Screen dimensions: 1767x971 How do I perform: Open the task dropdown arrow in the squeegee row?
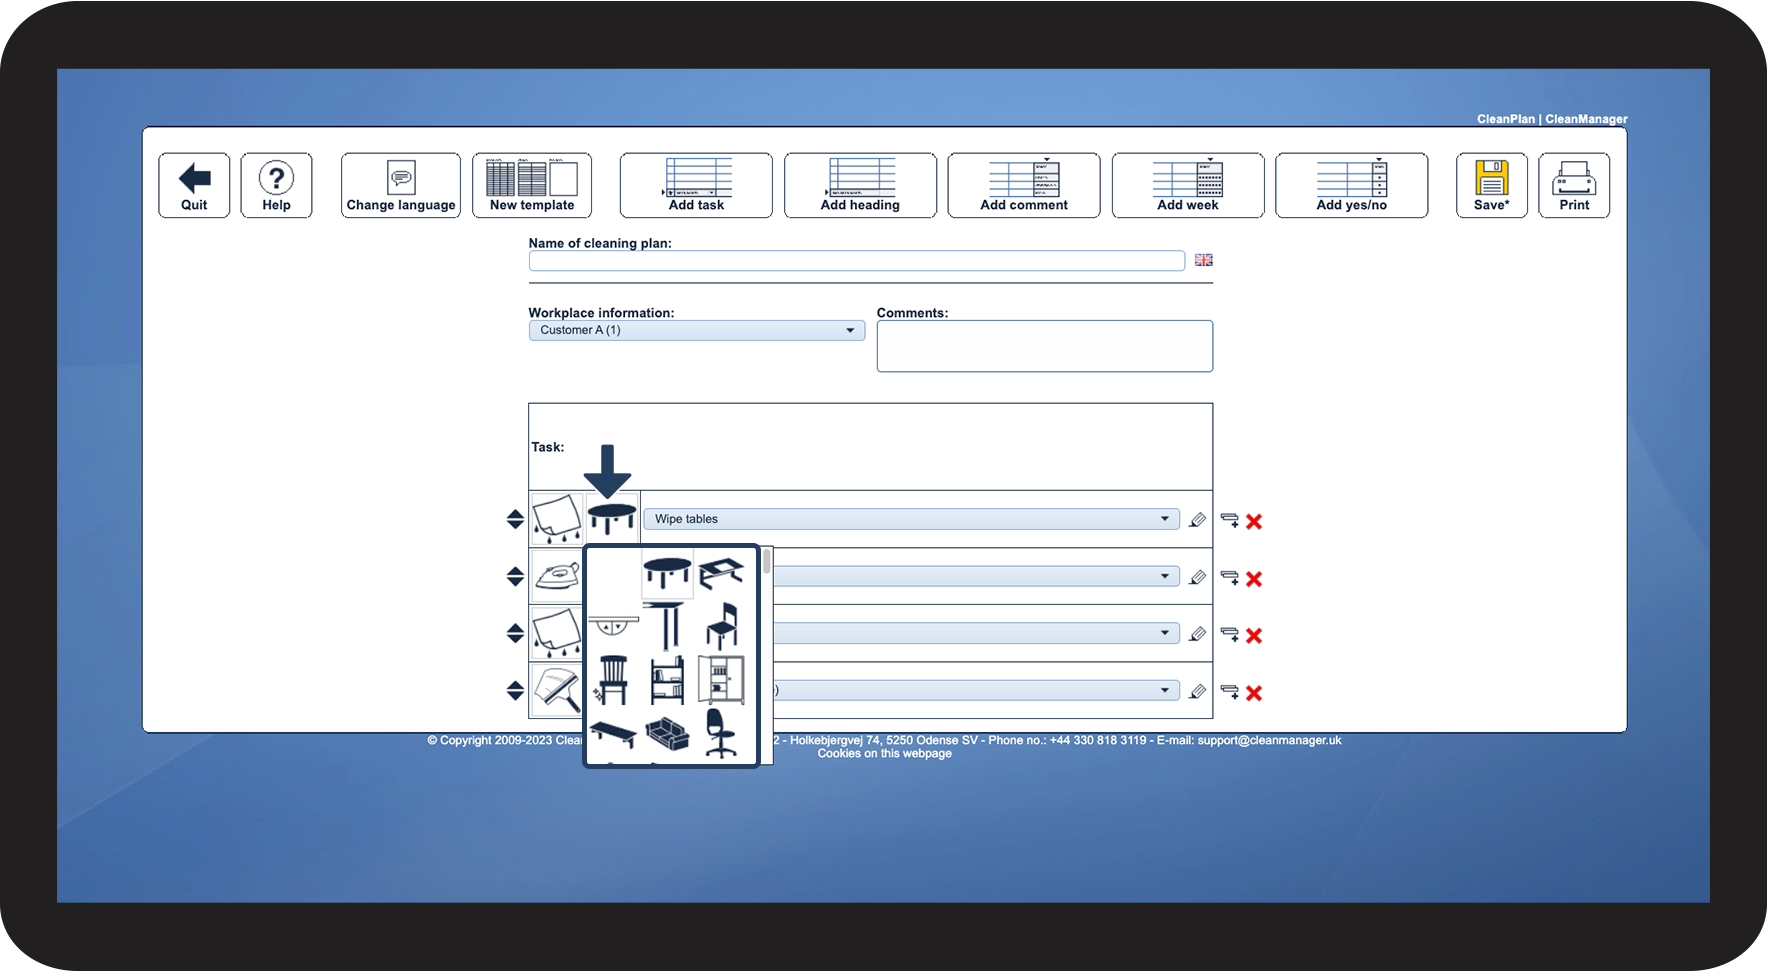1164,690
